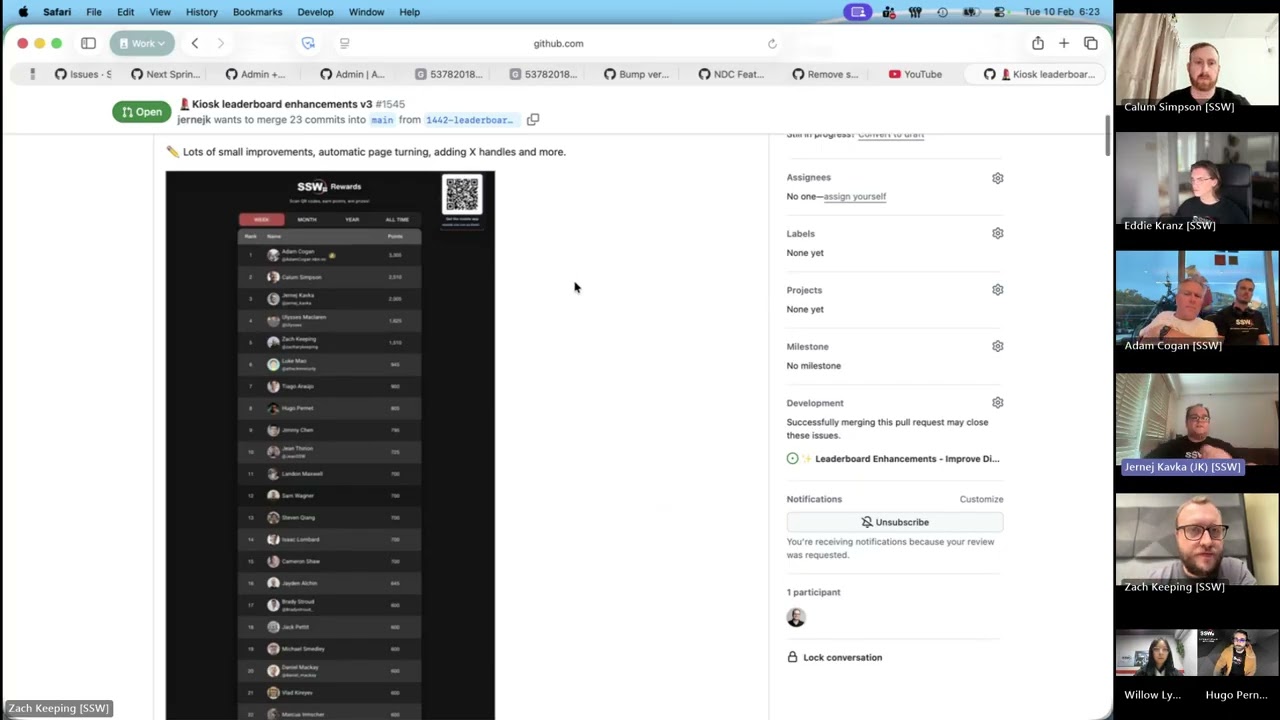The height and width of the screenshot is (720, 1280).
Task: Open the Assignees gear settings
Action: 997,178
